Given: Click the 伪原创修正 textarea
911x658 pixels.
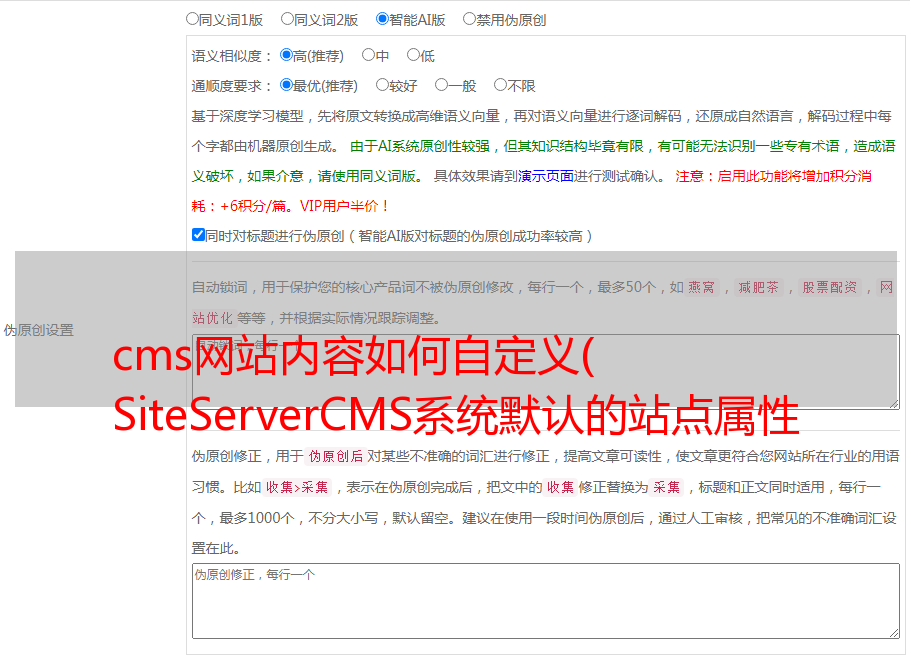Looking at the screenshot, I should click(546, 601).
